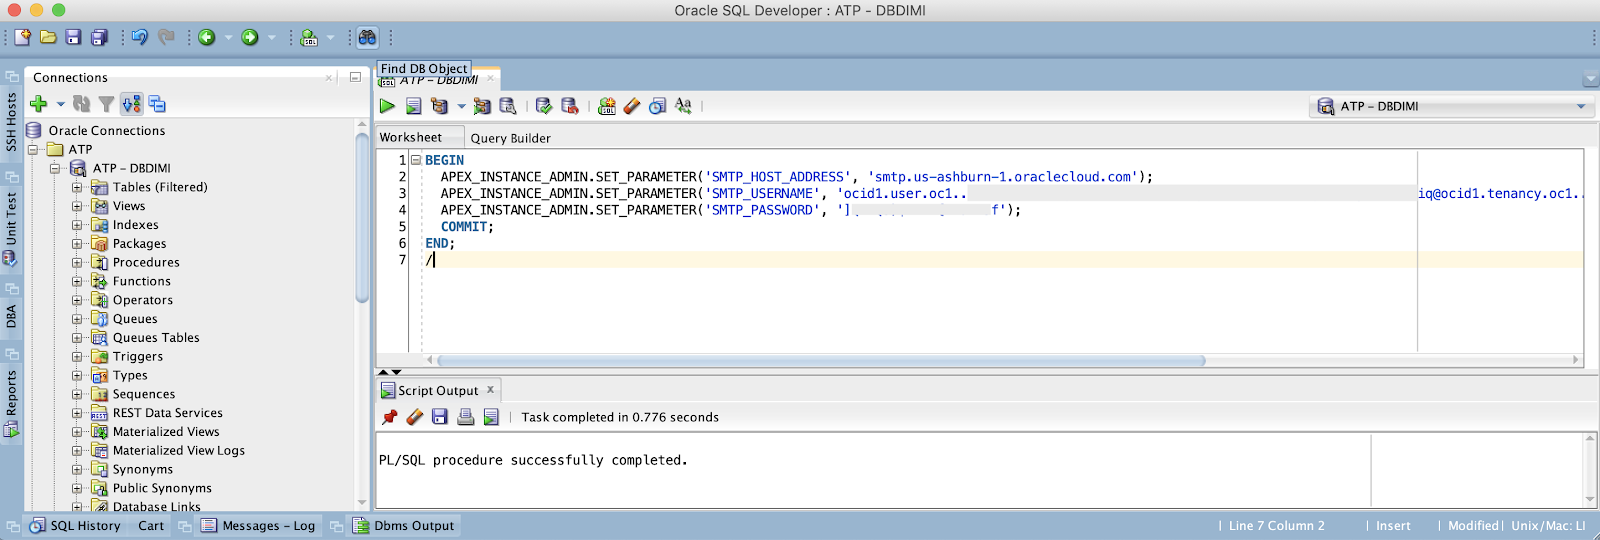Open the DBA side panel
Image resolution: width=1600 pixels, height=540 pixels.
(11, 317)
